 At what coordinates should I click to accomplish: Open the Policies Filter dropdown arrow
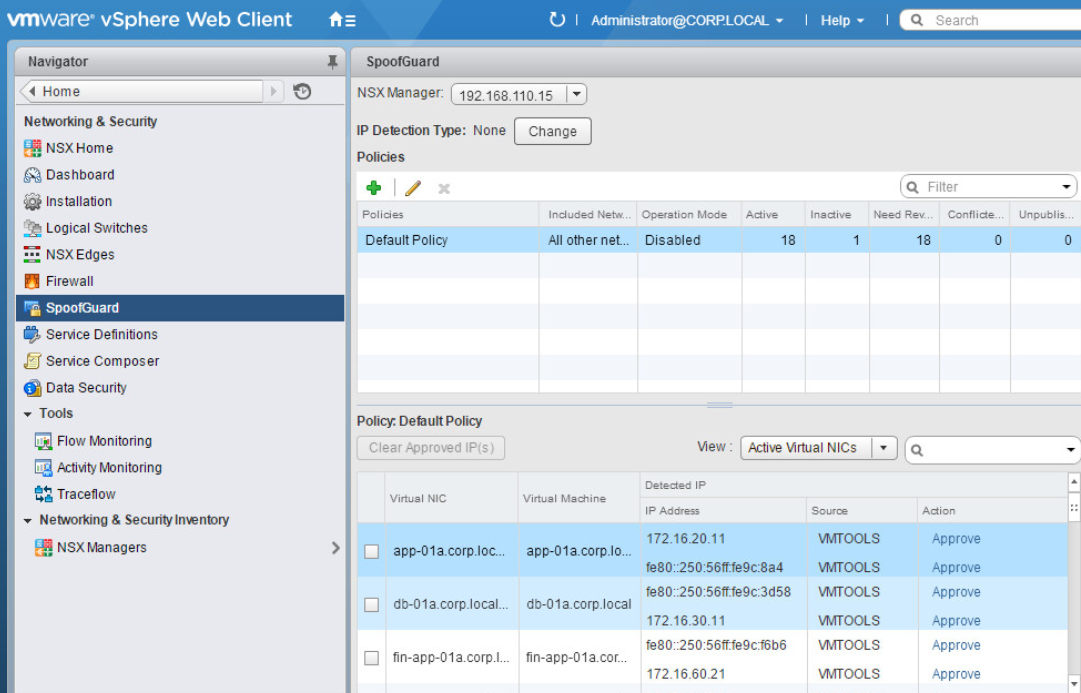(1067, 187)
